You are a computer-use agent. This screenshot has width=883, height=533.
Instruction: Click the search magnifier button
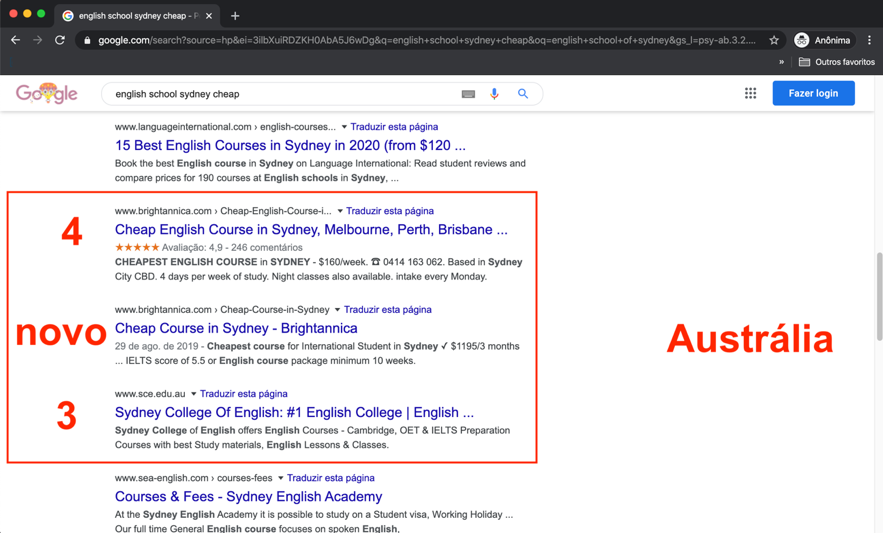click(523, 94)
